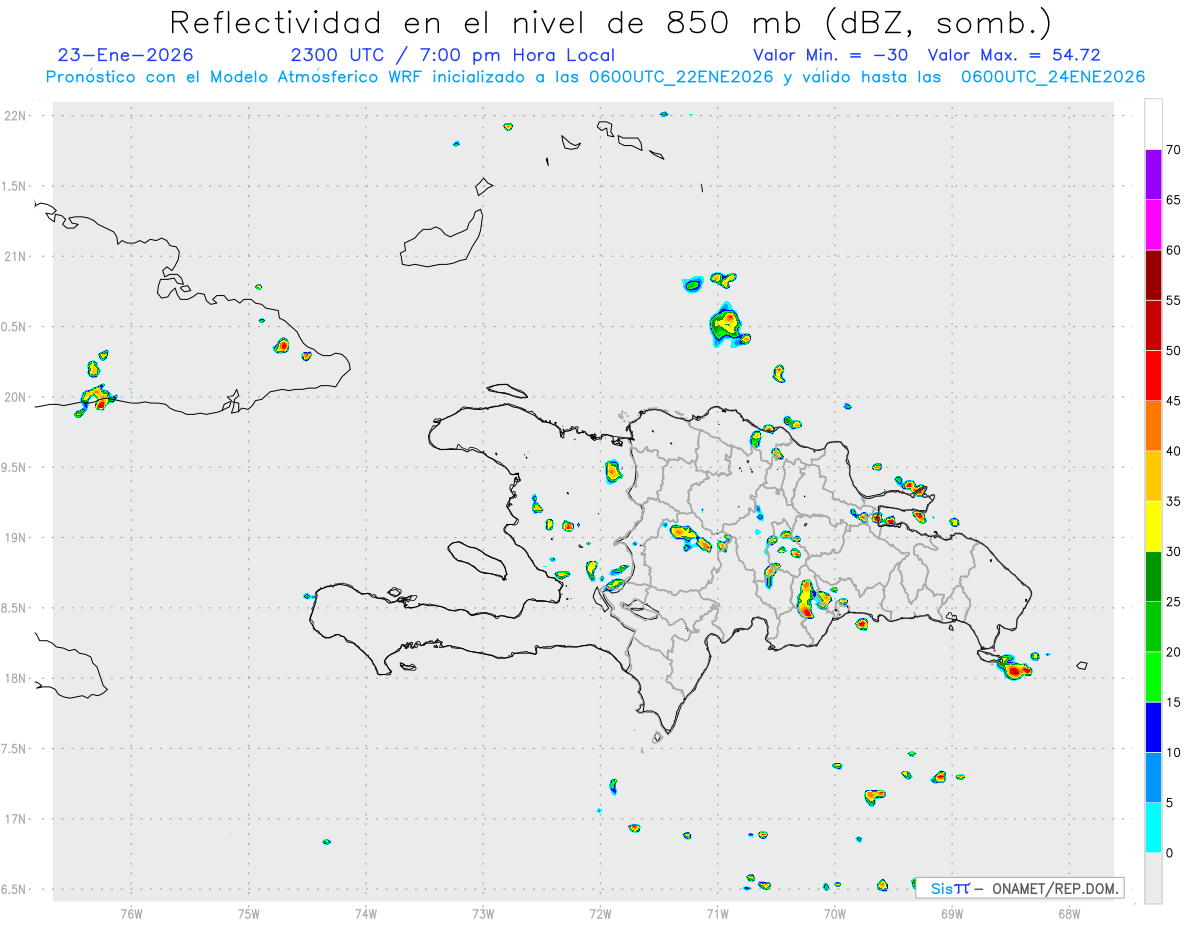Image resolution: width=1200 pixels, height=927 pixels.
Task: Click the '72W' longitude label
Action: [600, 913]
